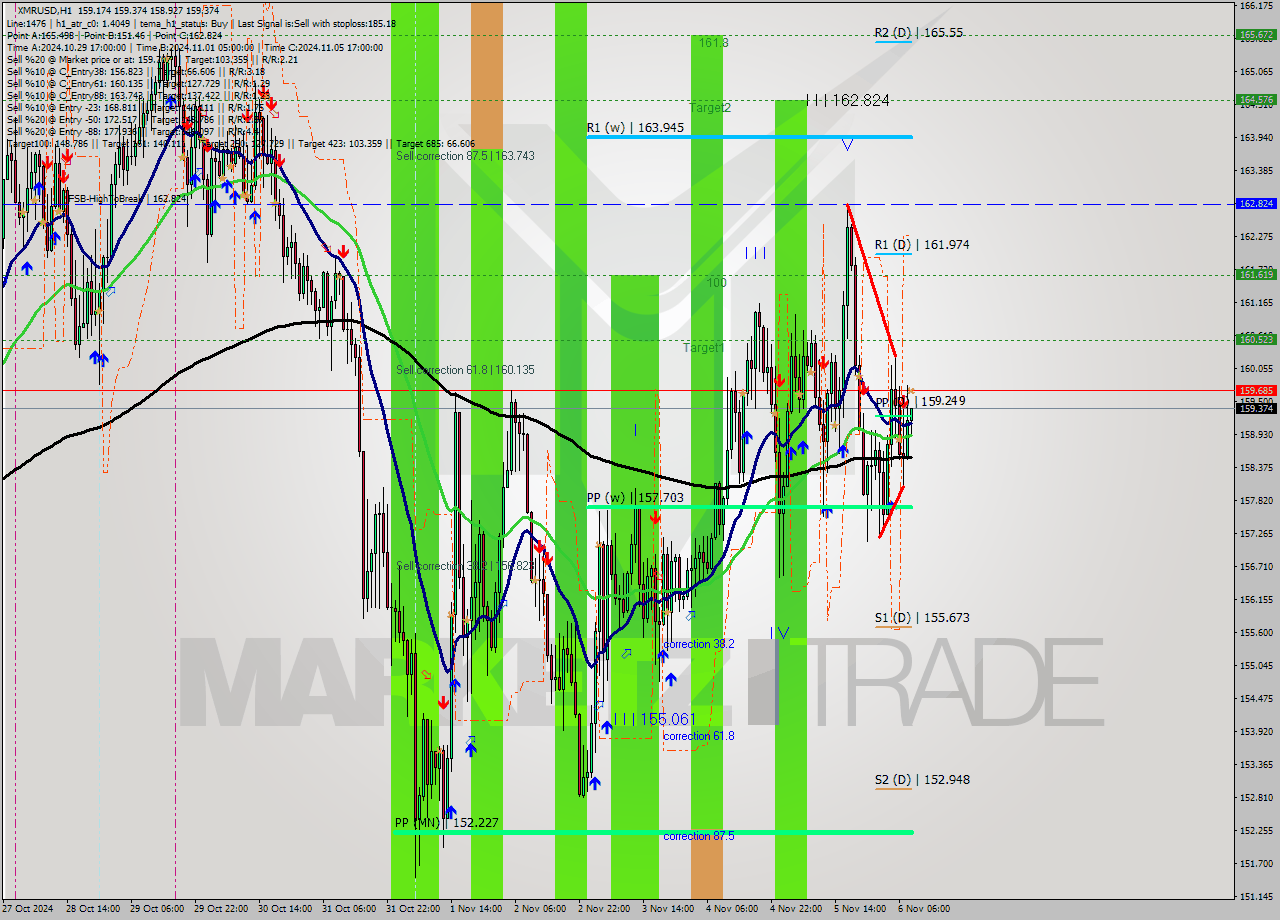Click the 'Target1' label
1280x920 pixels.
(x=702, y=348)
